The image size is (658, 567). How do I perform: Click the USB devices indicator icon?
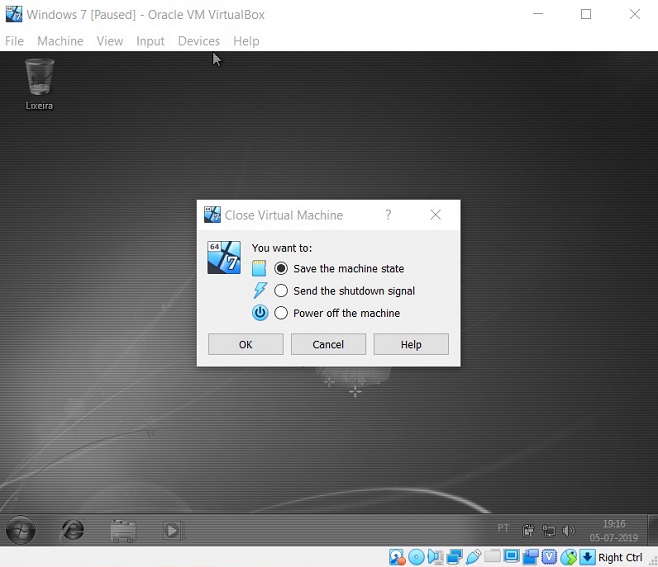473,557
